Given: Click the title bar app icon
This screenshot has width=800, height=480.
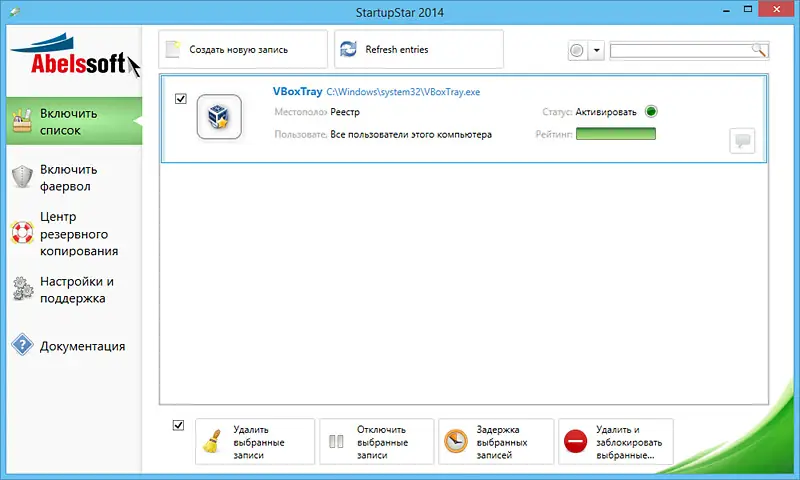Looking at the screenshot, I should pos(14,12).
